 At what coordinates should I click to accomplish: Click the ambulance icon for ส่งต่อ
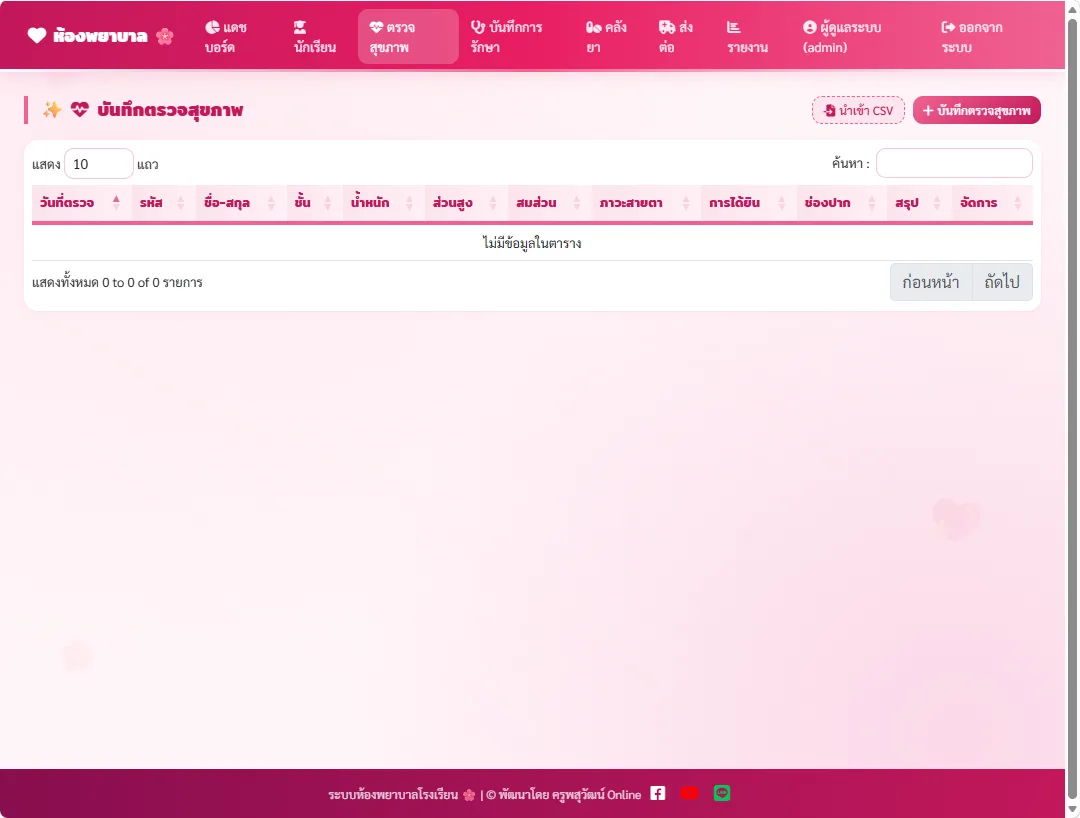[x=667, y=28]
